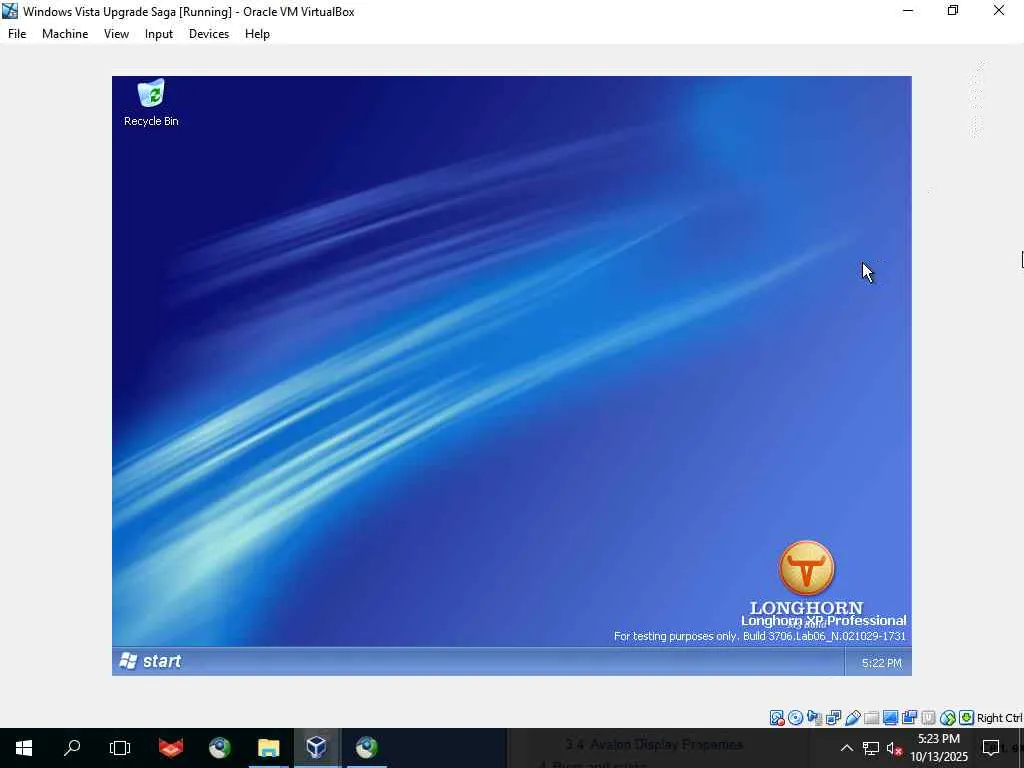This screenshot has width=1024, height=768.
Task: Click the host clock showing 5:23 PM
Action: tap(938, 748)
